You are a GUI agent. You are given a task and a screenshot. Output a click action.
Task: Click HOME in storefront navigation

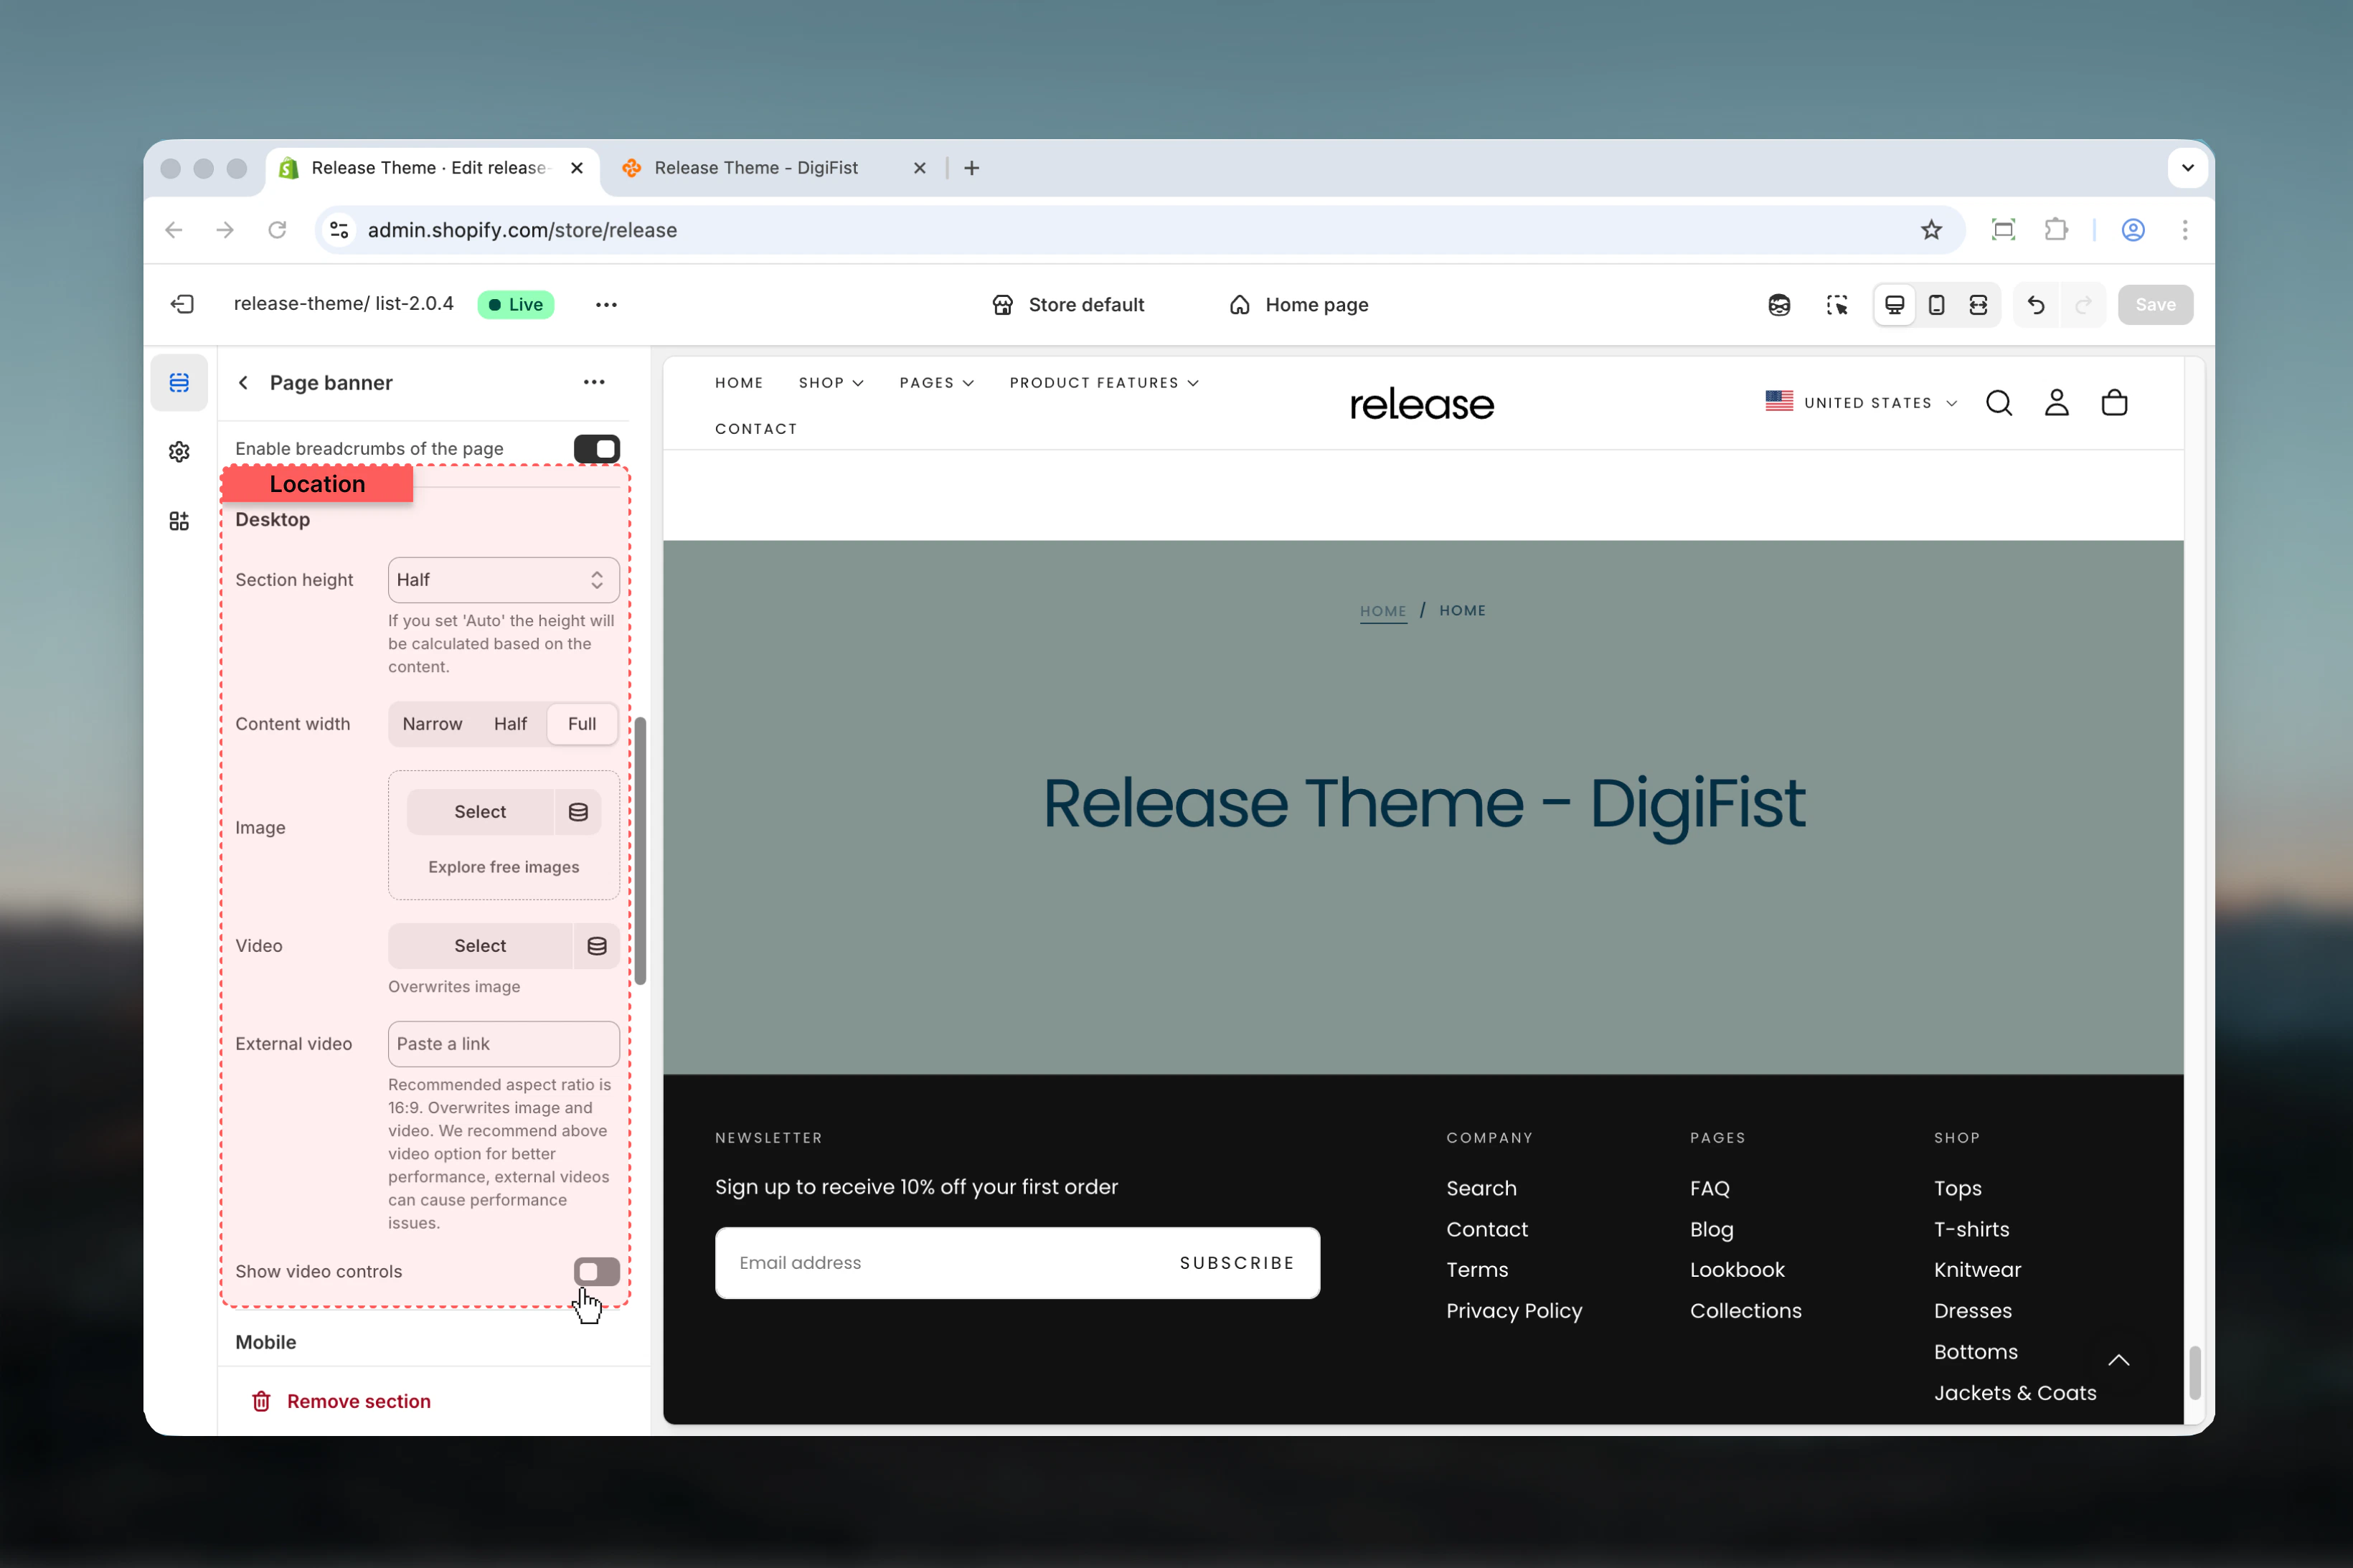click(739, 383)
